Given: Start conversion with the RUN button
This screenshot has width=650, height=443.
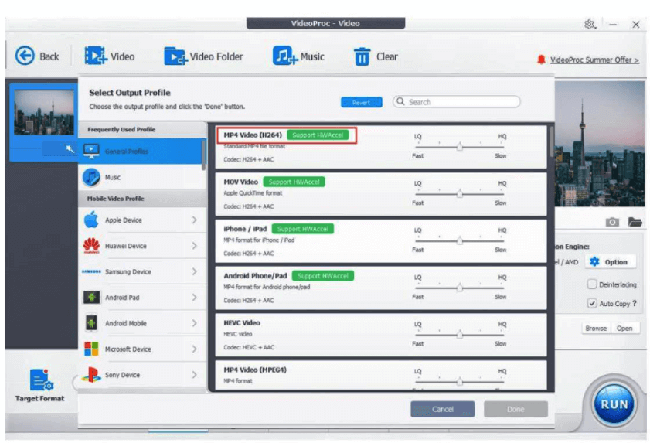Looking at the screenshot, I should point(614,404).
